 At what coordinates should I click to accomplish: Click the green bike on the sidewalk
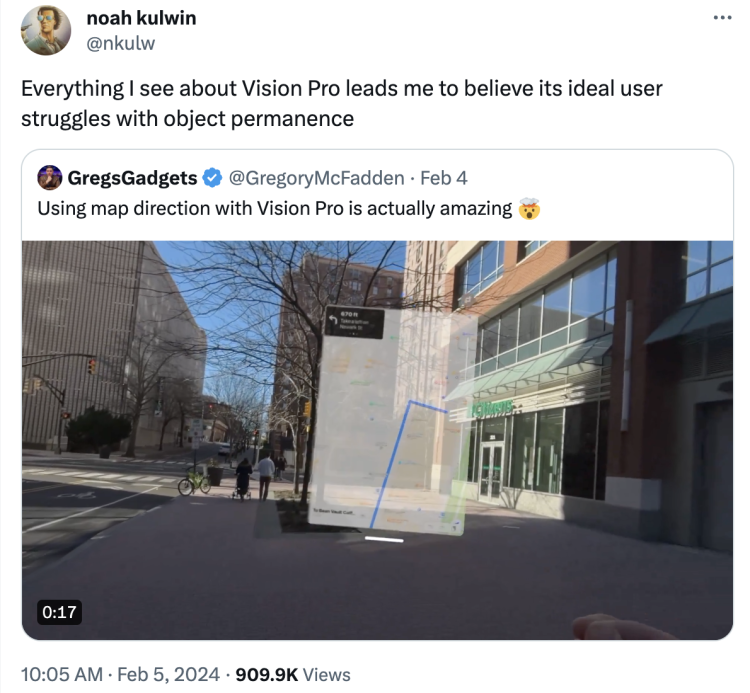[194, 483]
